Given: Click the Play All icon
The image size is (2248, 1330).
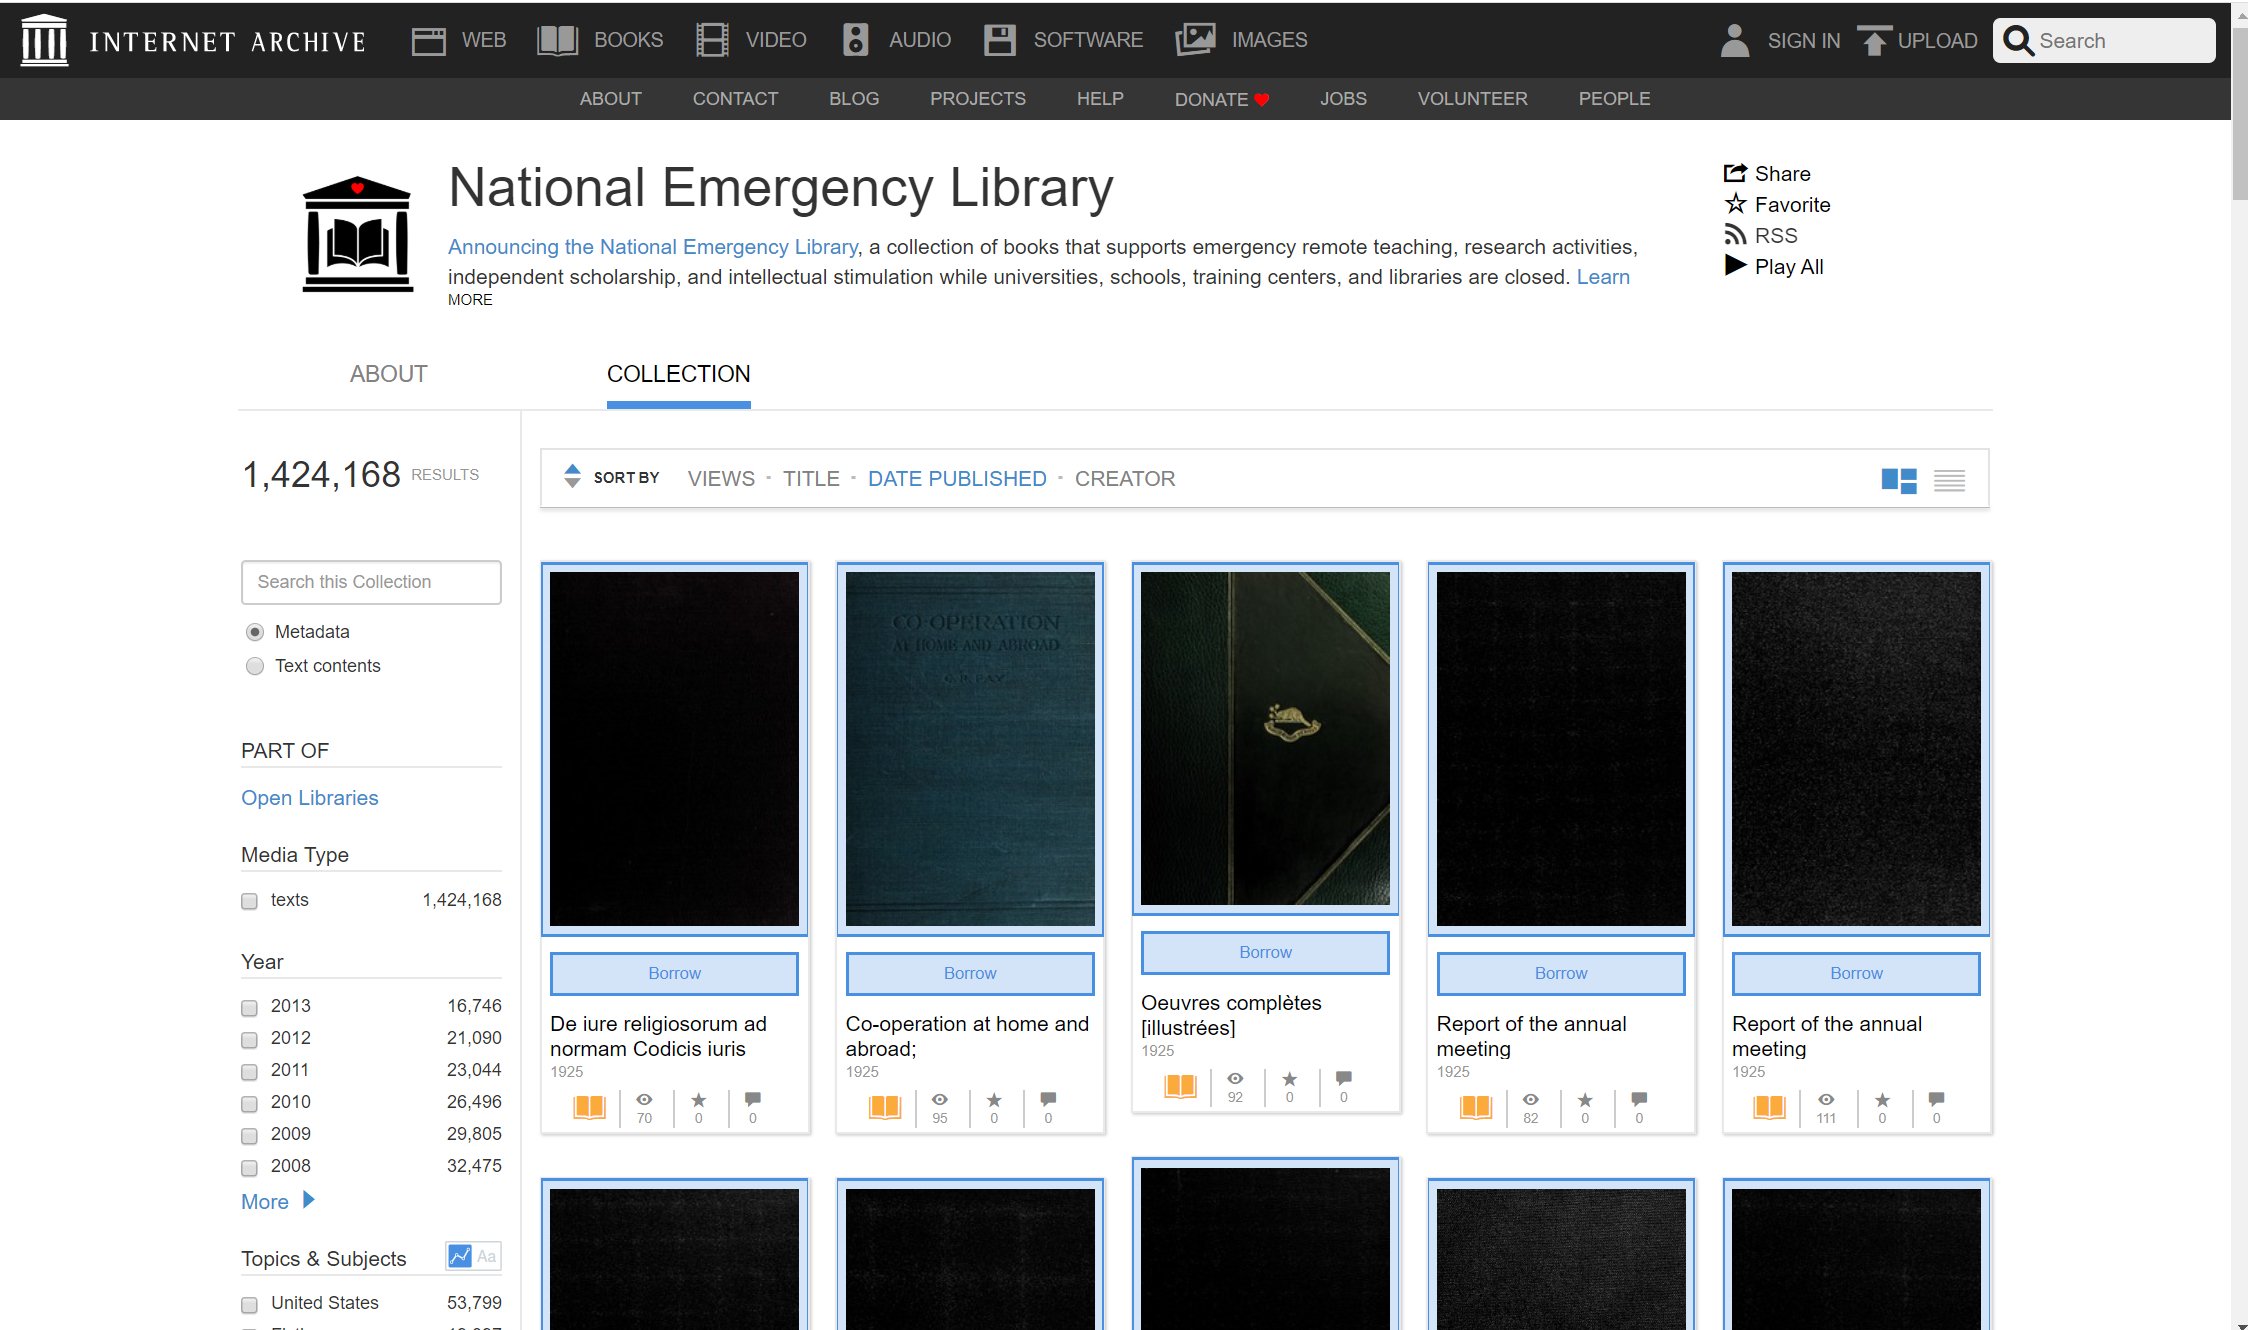Looking at the screenshot, I should click(1736, 266).
